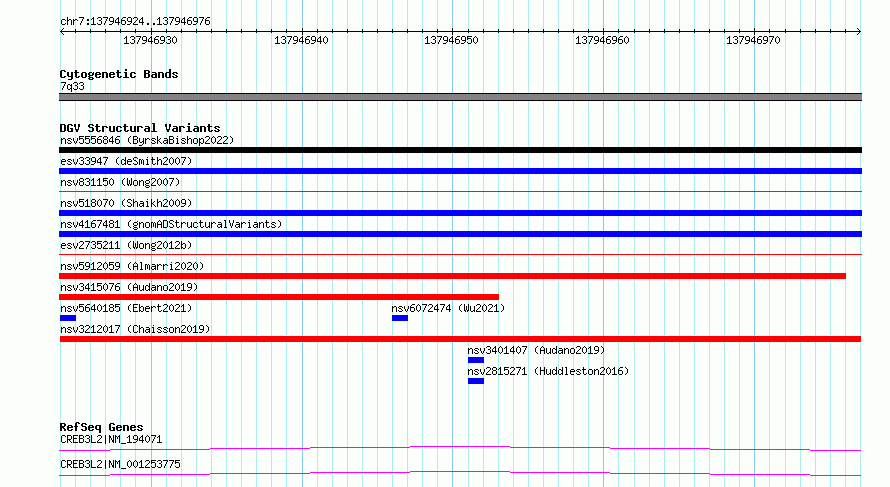Click the RefSeq Genes track title
Image resolution: width=890 pixels, height=487 pixels.
[x=101, y=427]
